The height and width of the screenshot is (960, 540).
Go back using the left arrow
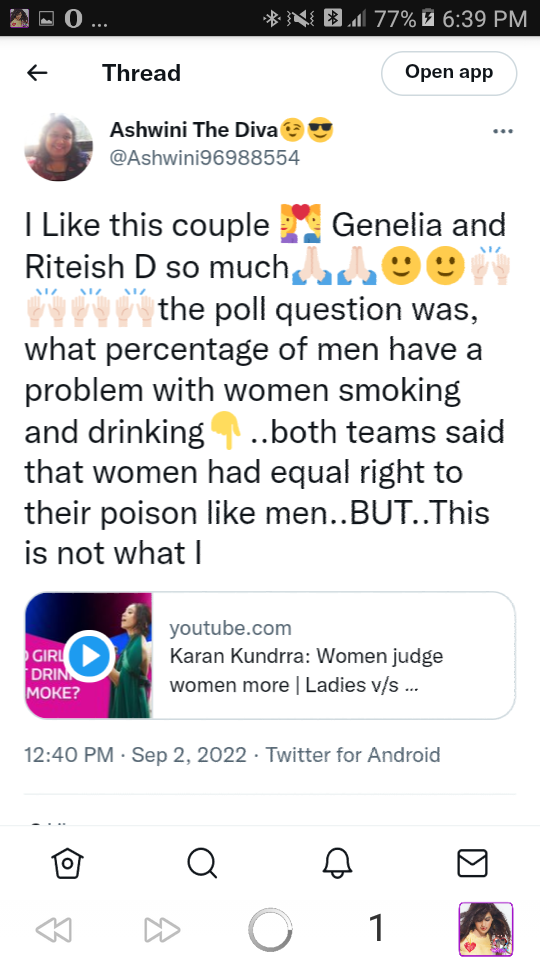[x=37, y=73]
